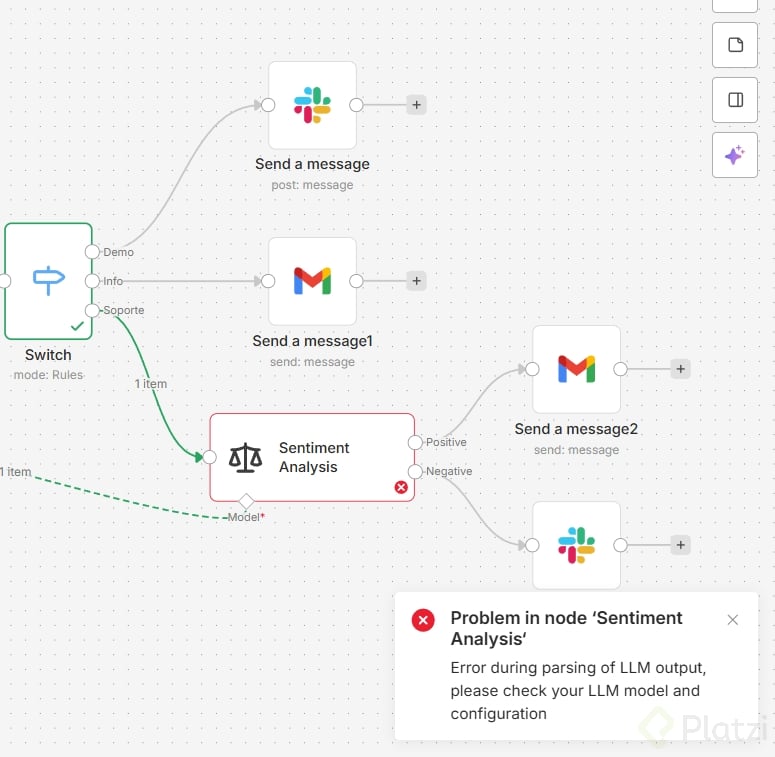This screenshot has height=757, width=775.
Task: Click the 'post: message' subtitle of Slack node
Action: pos(312,185)
